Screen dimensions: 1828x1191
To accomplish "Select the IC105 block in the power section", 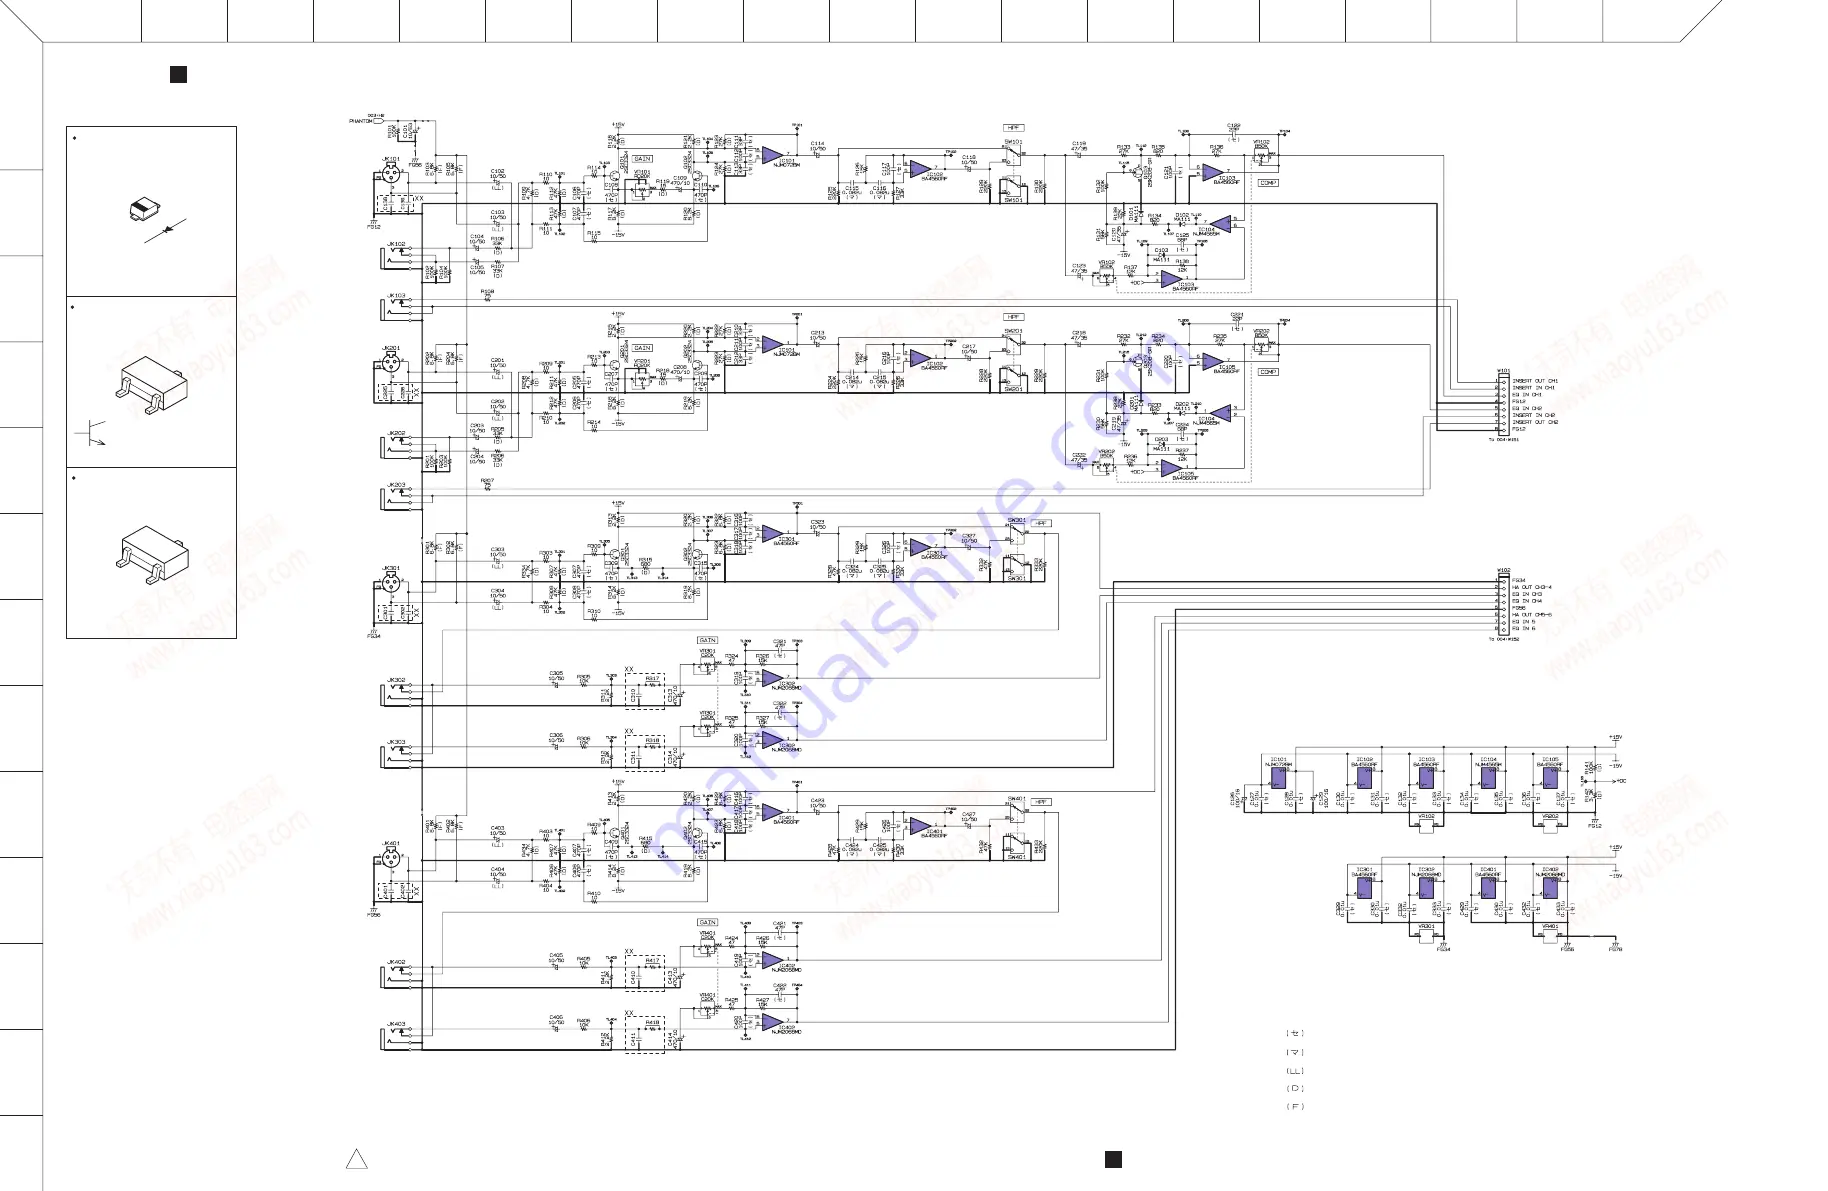I will [x=1549, y=777].
